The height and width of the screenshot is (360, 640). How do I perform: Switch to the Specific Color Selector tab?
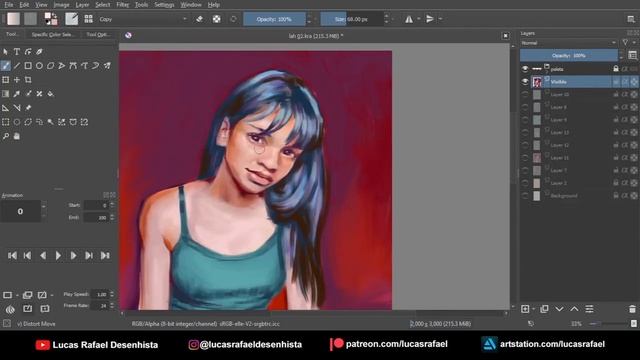52,35
